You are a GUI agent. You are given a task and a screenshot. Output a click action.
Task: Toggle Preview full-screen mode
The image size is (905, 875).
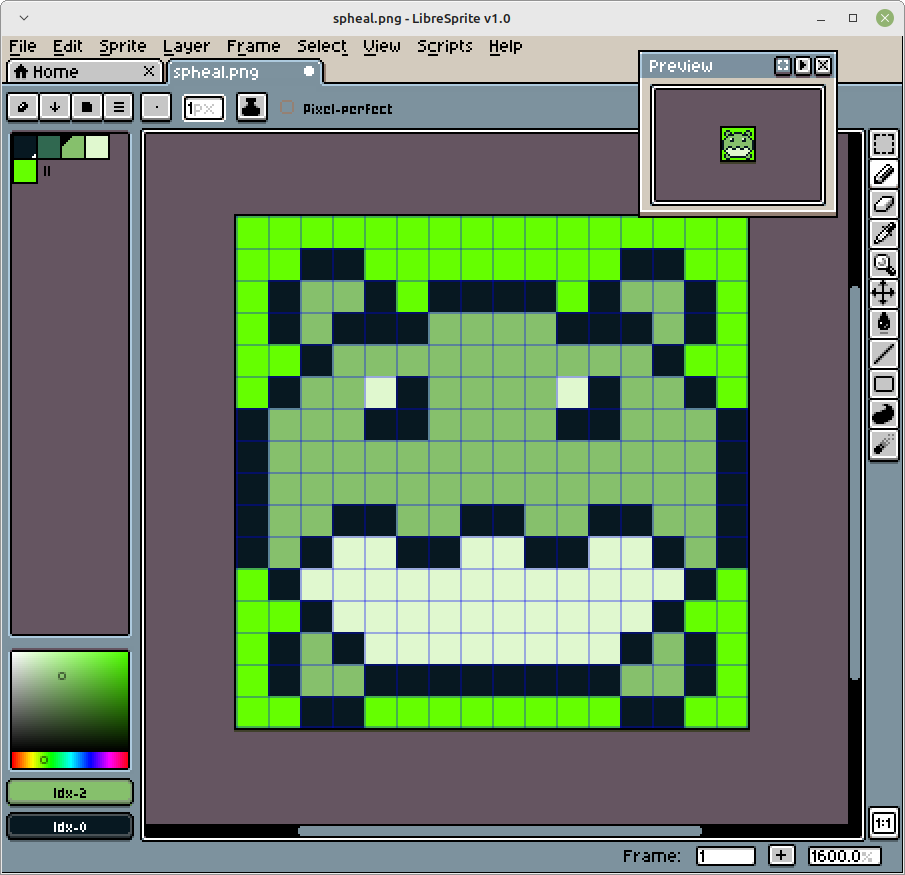[783, 66]
